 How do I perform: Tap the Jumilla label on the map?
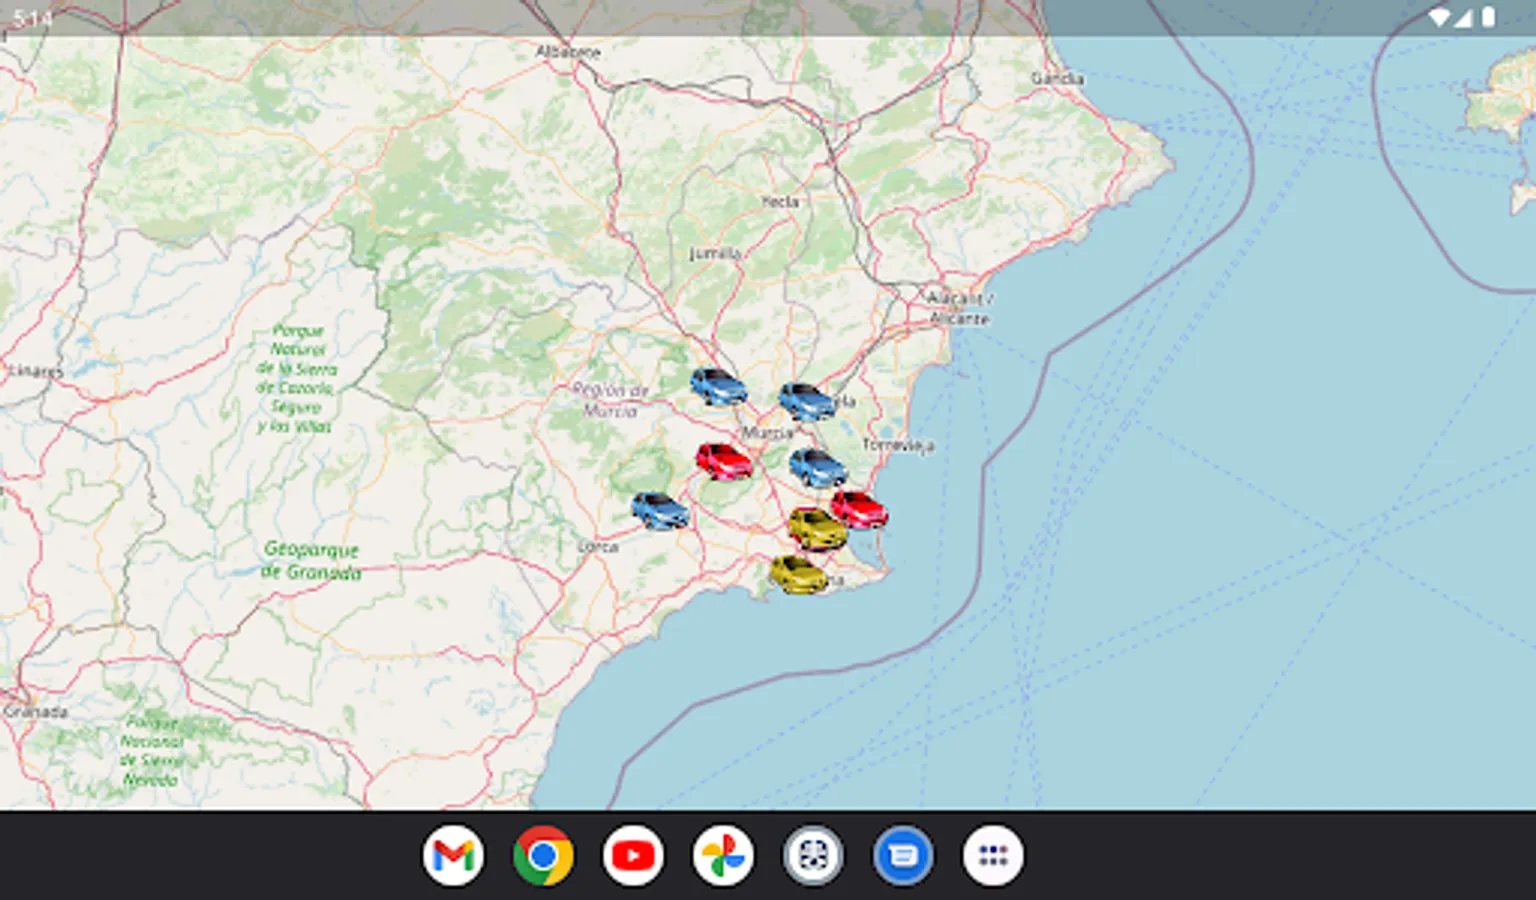(715, 253)
